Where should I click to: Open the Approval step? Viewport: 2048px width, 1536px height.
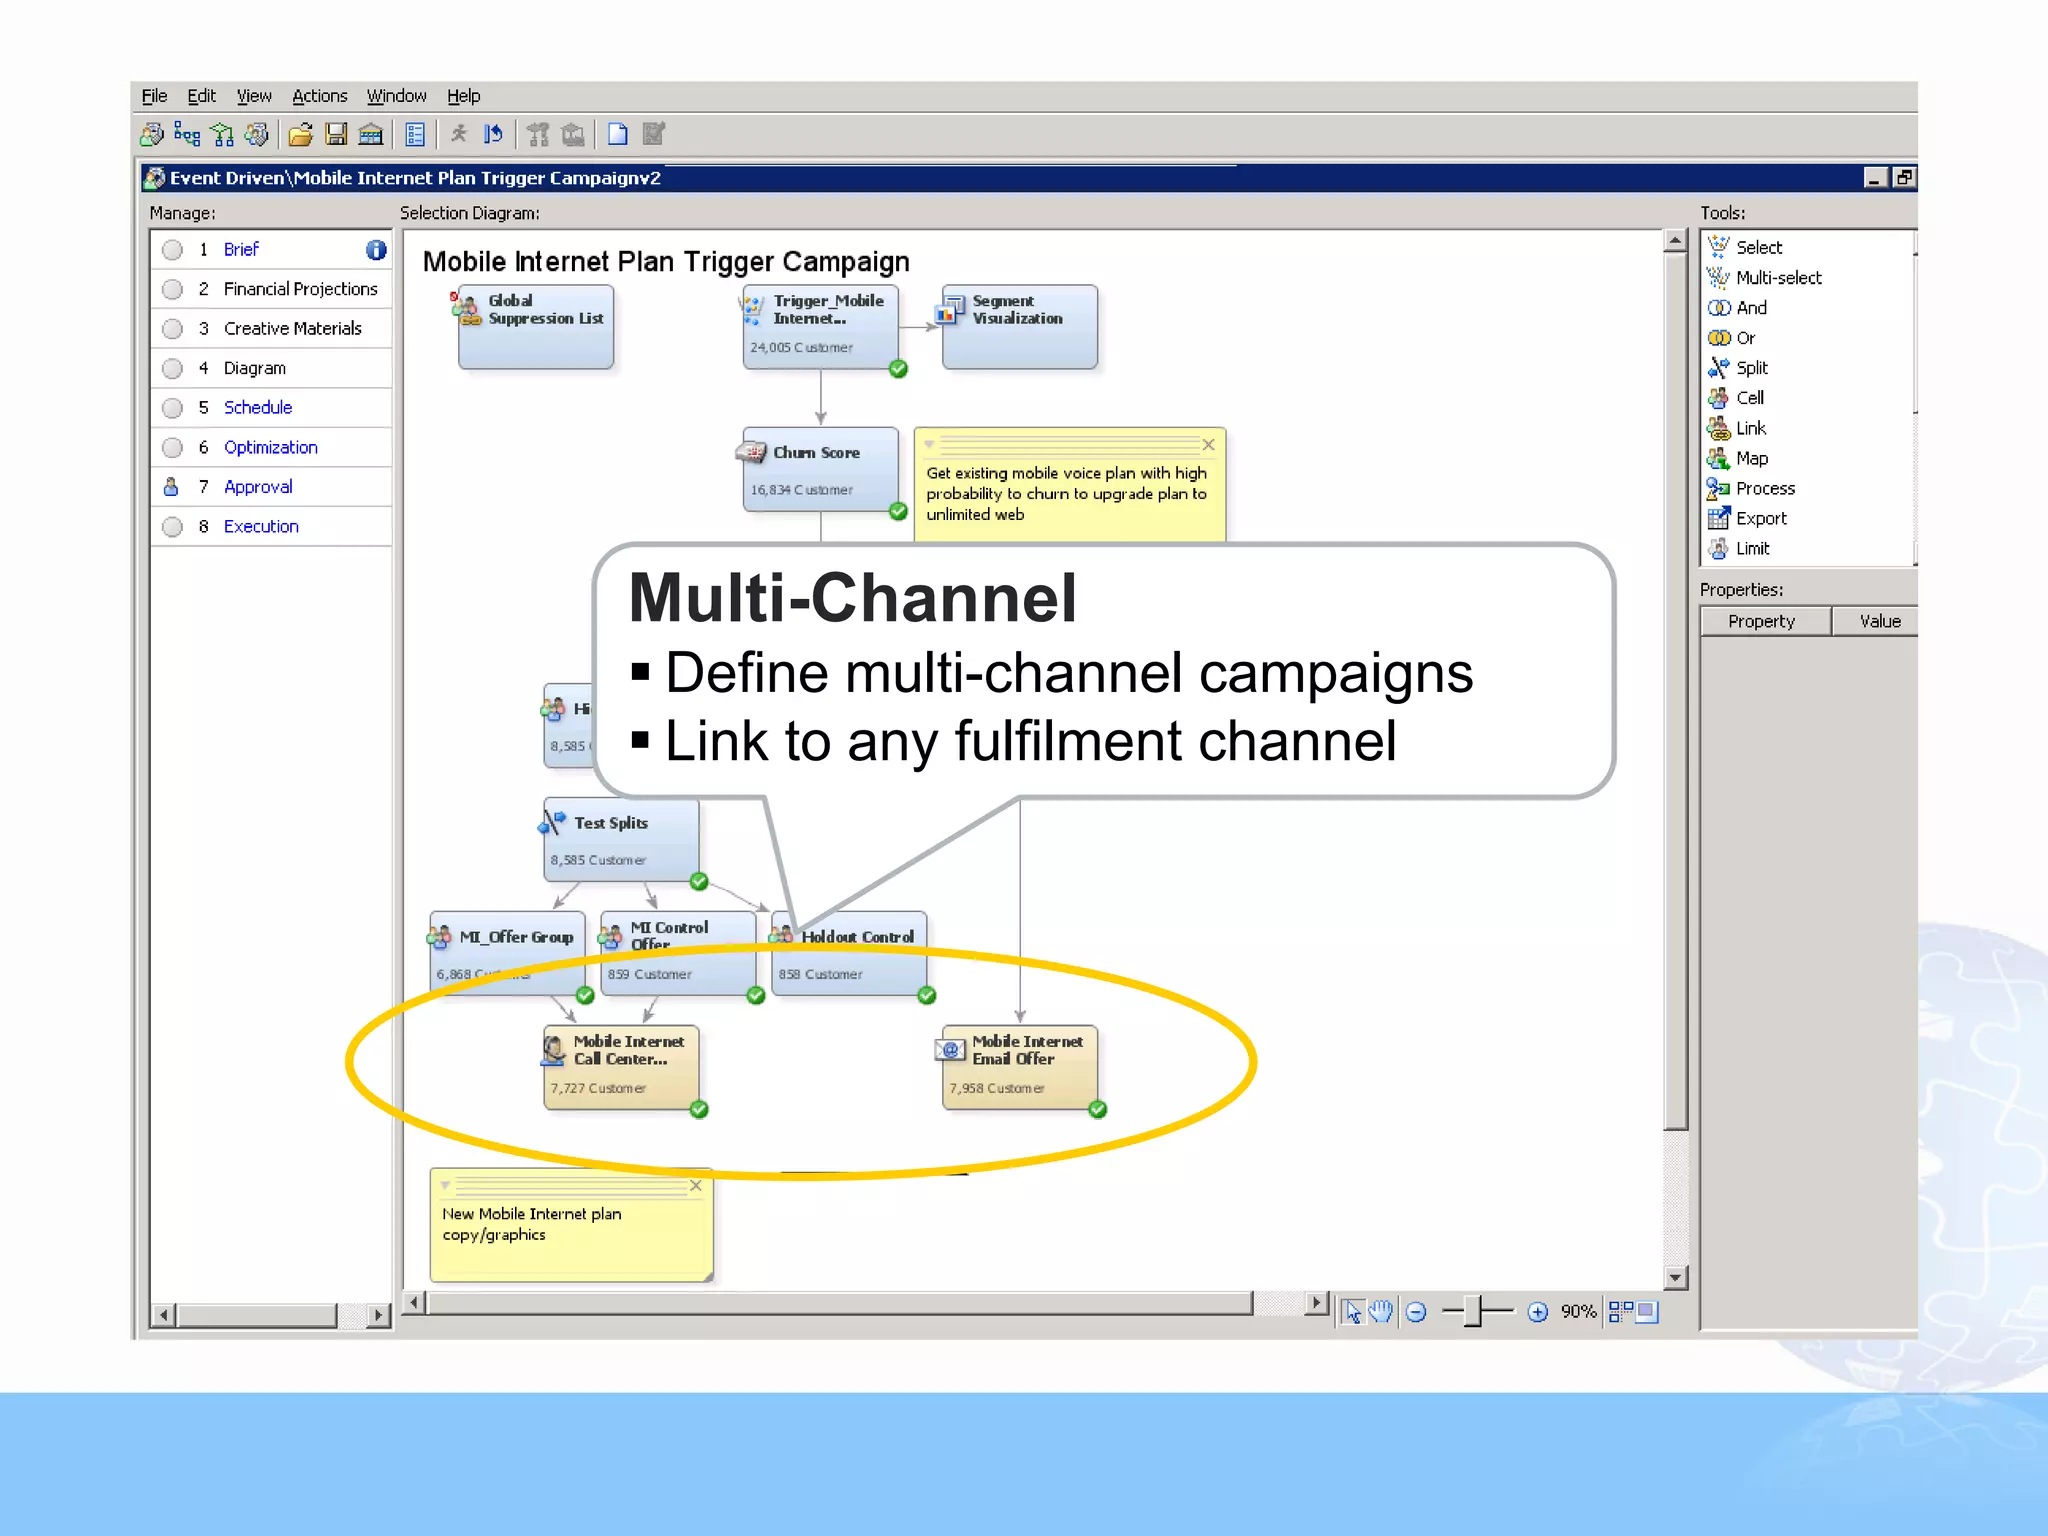point(258,487)
